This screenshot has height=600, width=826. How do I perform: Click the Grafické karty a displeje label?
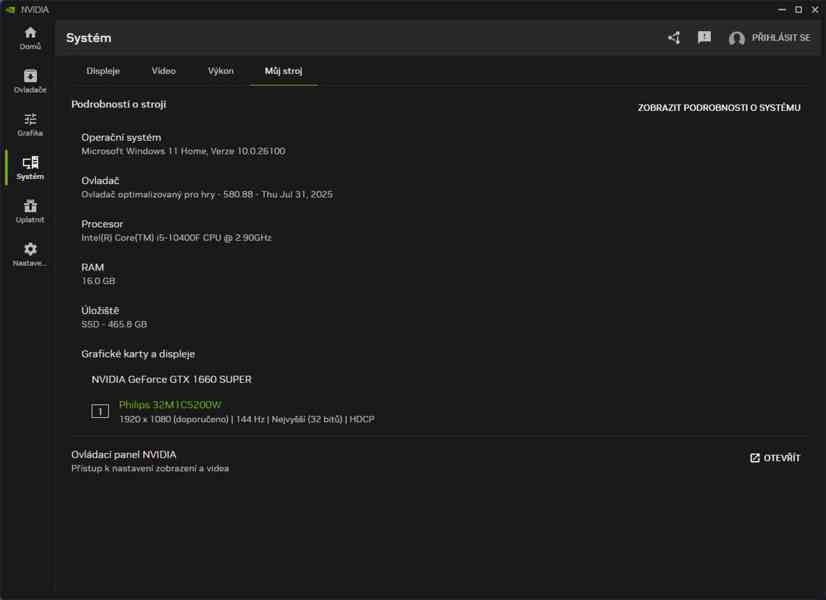click(x=138, y=354)
